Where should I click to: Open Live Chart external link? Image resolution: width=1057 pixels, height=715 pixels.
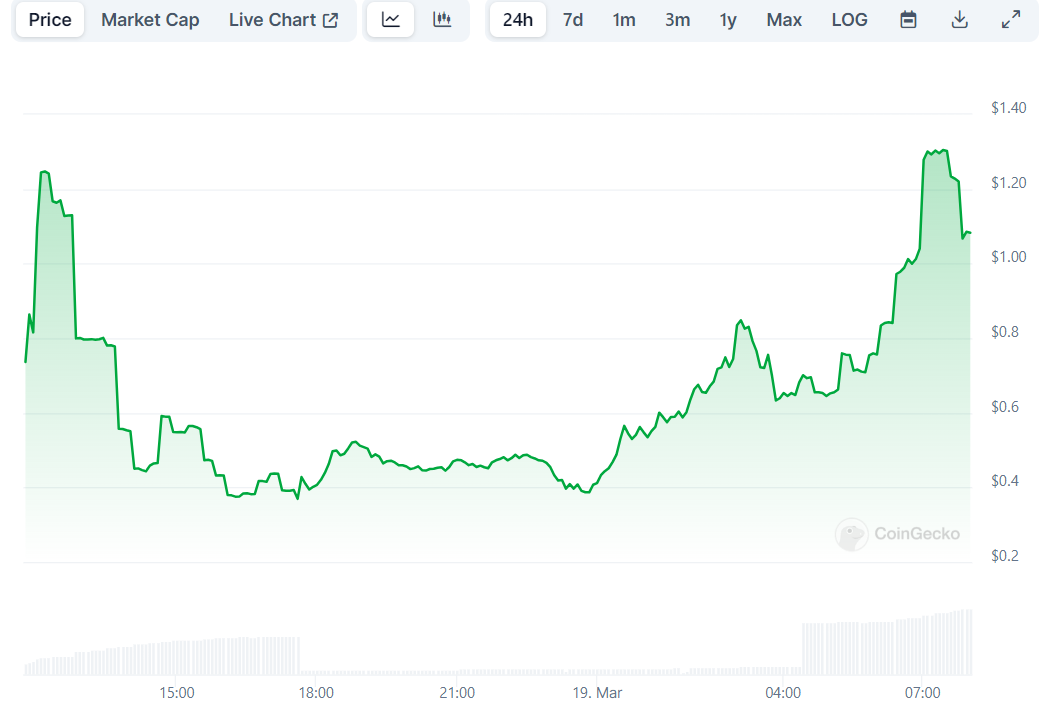tap(283, 20)
